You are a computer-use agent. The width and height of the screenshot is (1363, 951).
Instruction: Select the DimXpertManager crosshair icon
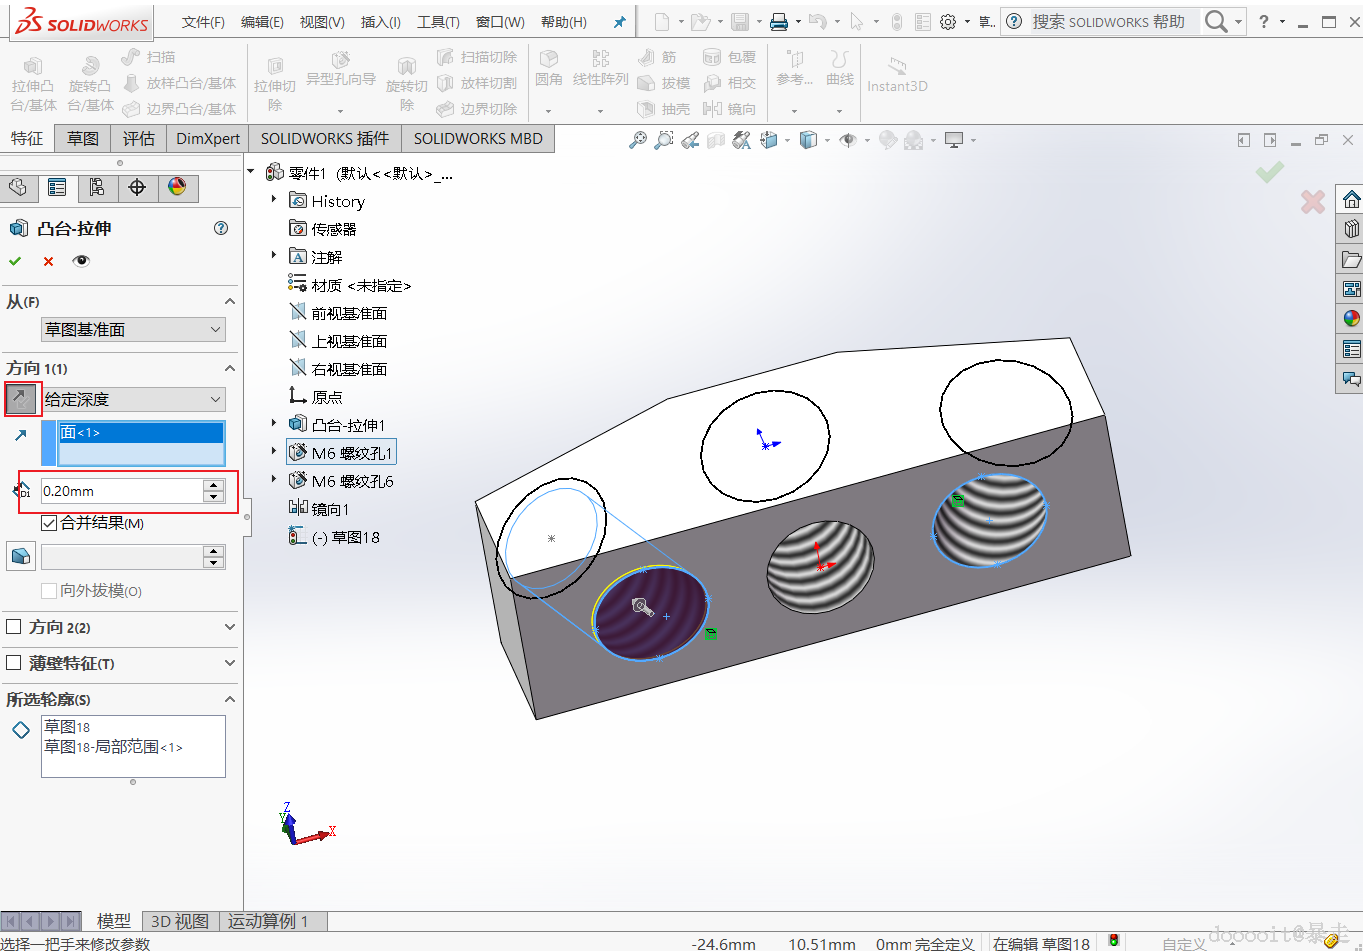(137, 188)
